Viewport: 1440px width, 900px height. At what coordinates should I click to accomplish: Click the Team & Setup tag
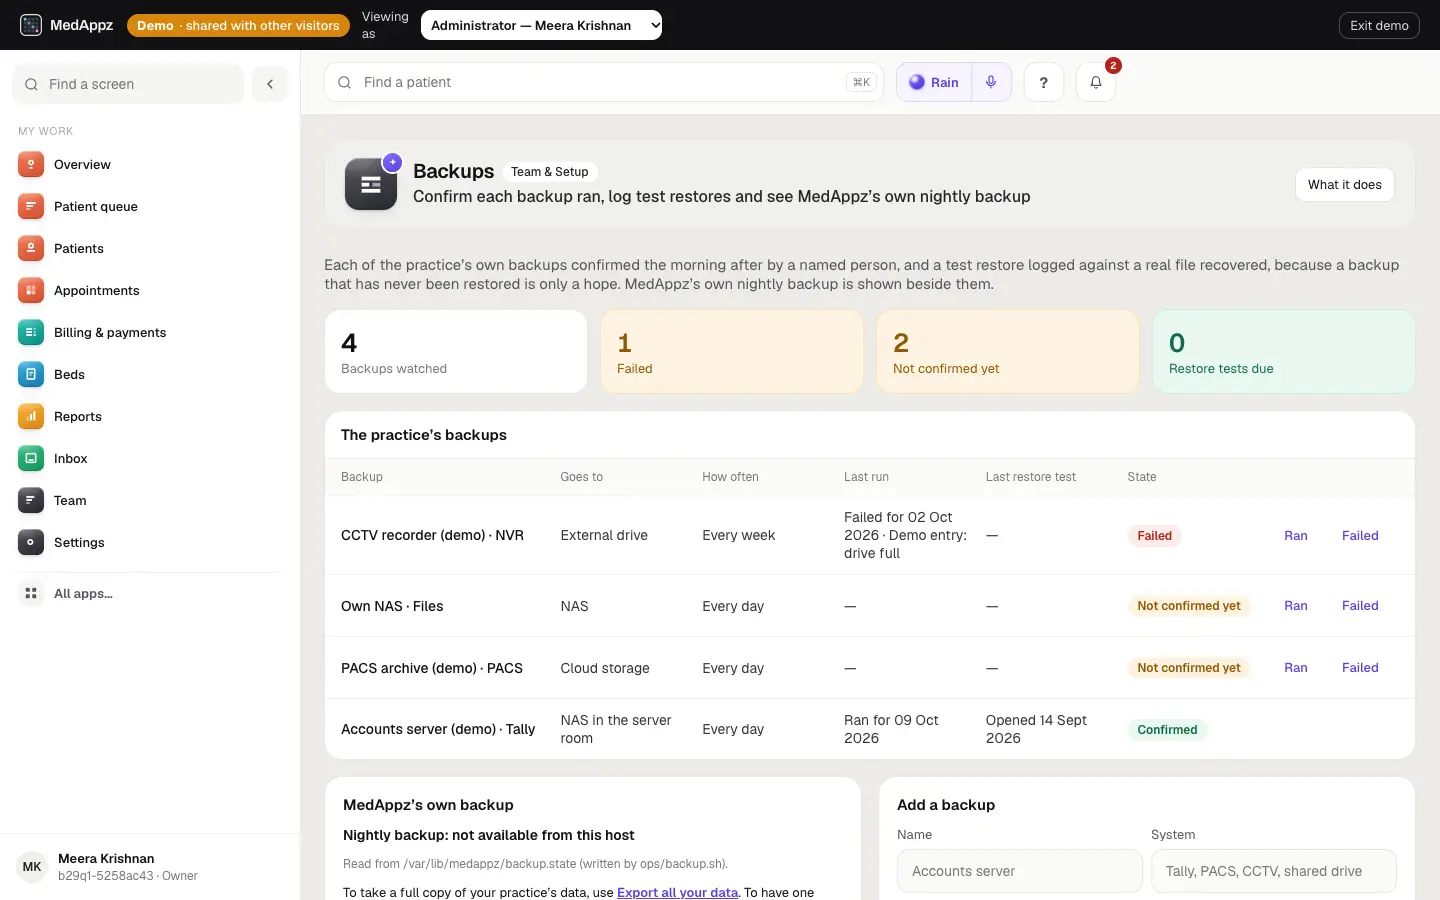tap(550, 172)
